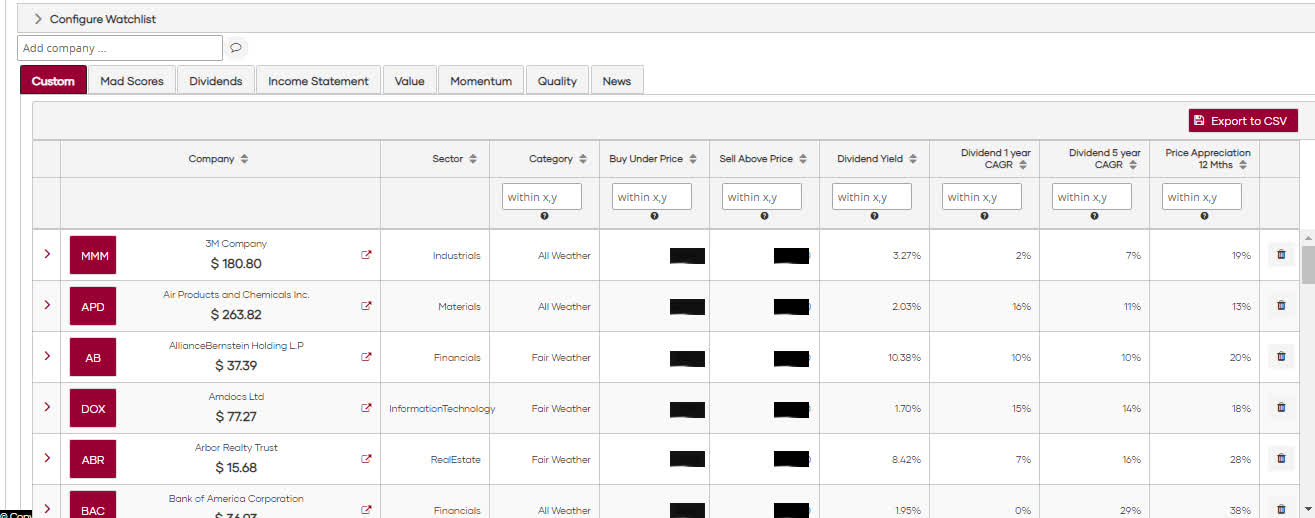Screen dimensions: 1315x518
Task: Click the Sell Above Price filter input
Action: point(762,197)
